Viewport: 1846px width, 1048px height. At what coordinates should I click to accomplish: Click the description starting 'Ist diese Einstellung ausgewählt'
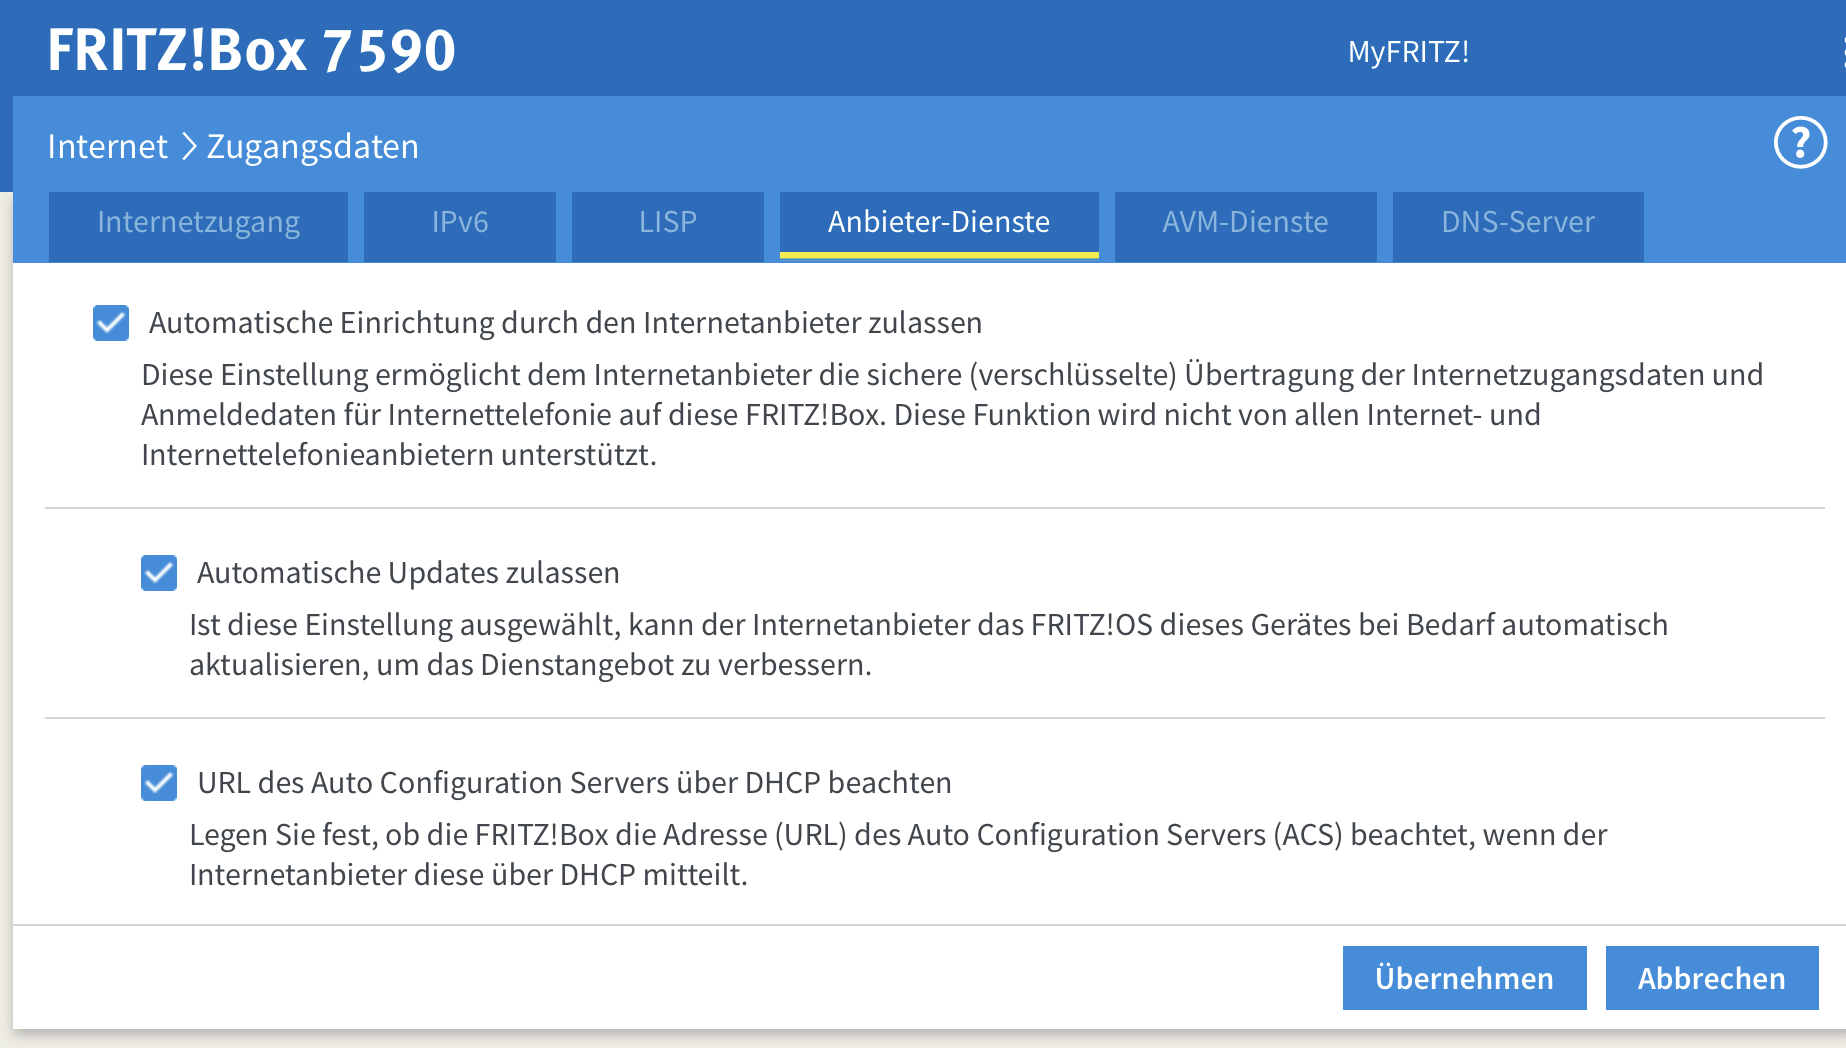tap(928, 644)
